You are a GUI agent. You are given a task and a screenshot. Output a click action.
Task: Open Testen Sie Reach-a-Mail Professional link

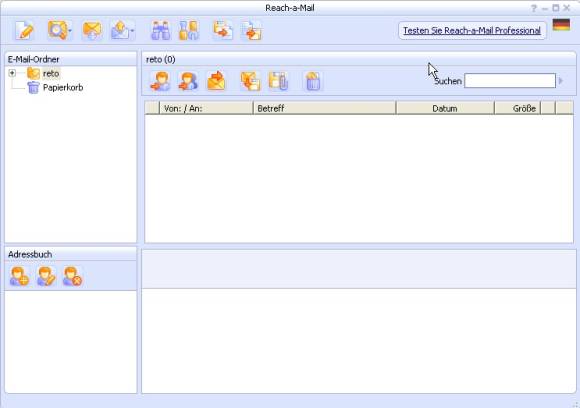click(x=472, y=31)
